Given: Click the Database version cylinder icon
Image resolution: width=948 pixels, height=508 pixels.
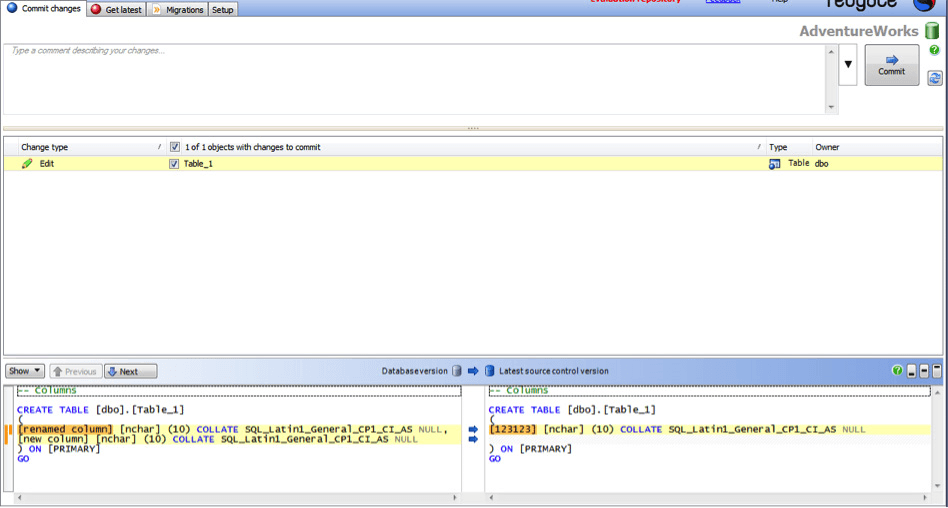Looking at the screenshot, I should click(x=457, y=371).
